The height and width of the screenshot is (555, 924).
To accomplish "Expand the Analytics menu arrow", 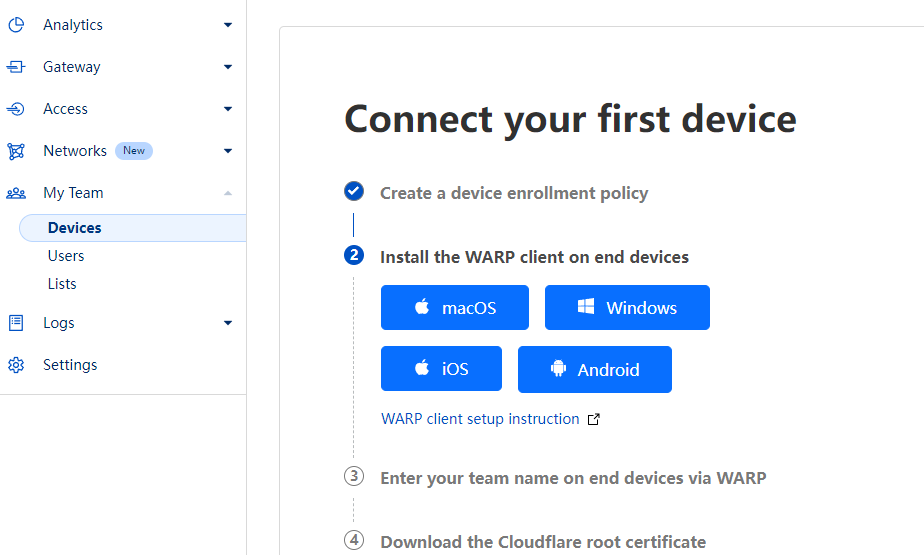I will pyautogui.click(x=228, y=25).
